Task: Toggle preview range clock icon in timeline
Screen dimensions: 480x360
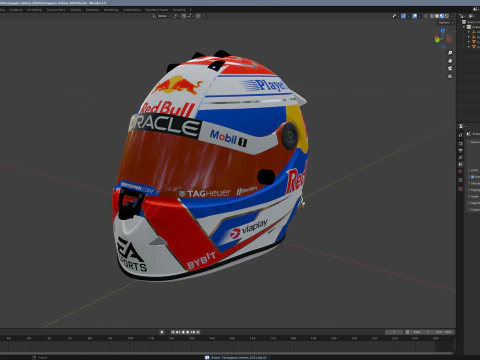Action: click(x=407, y=332)
